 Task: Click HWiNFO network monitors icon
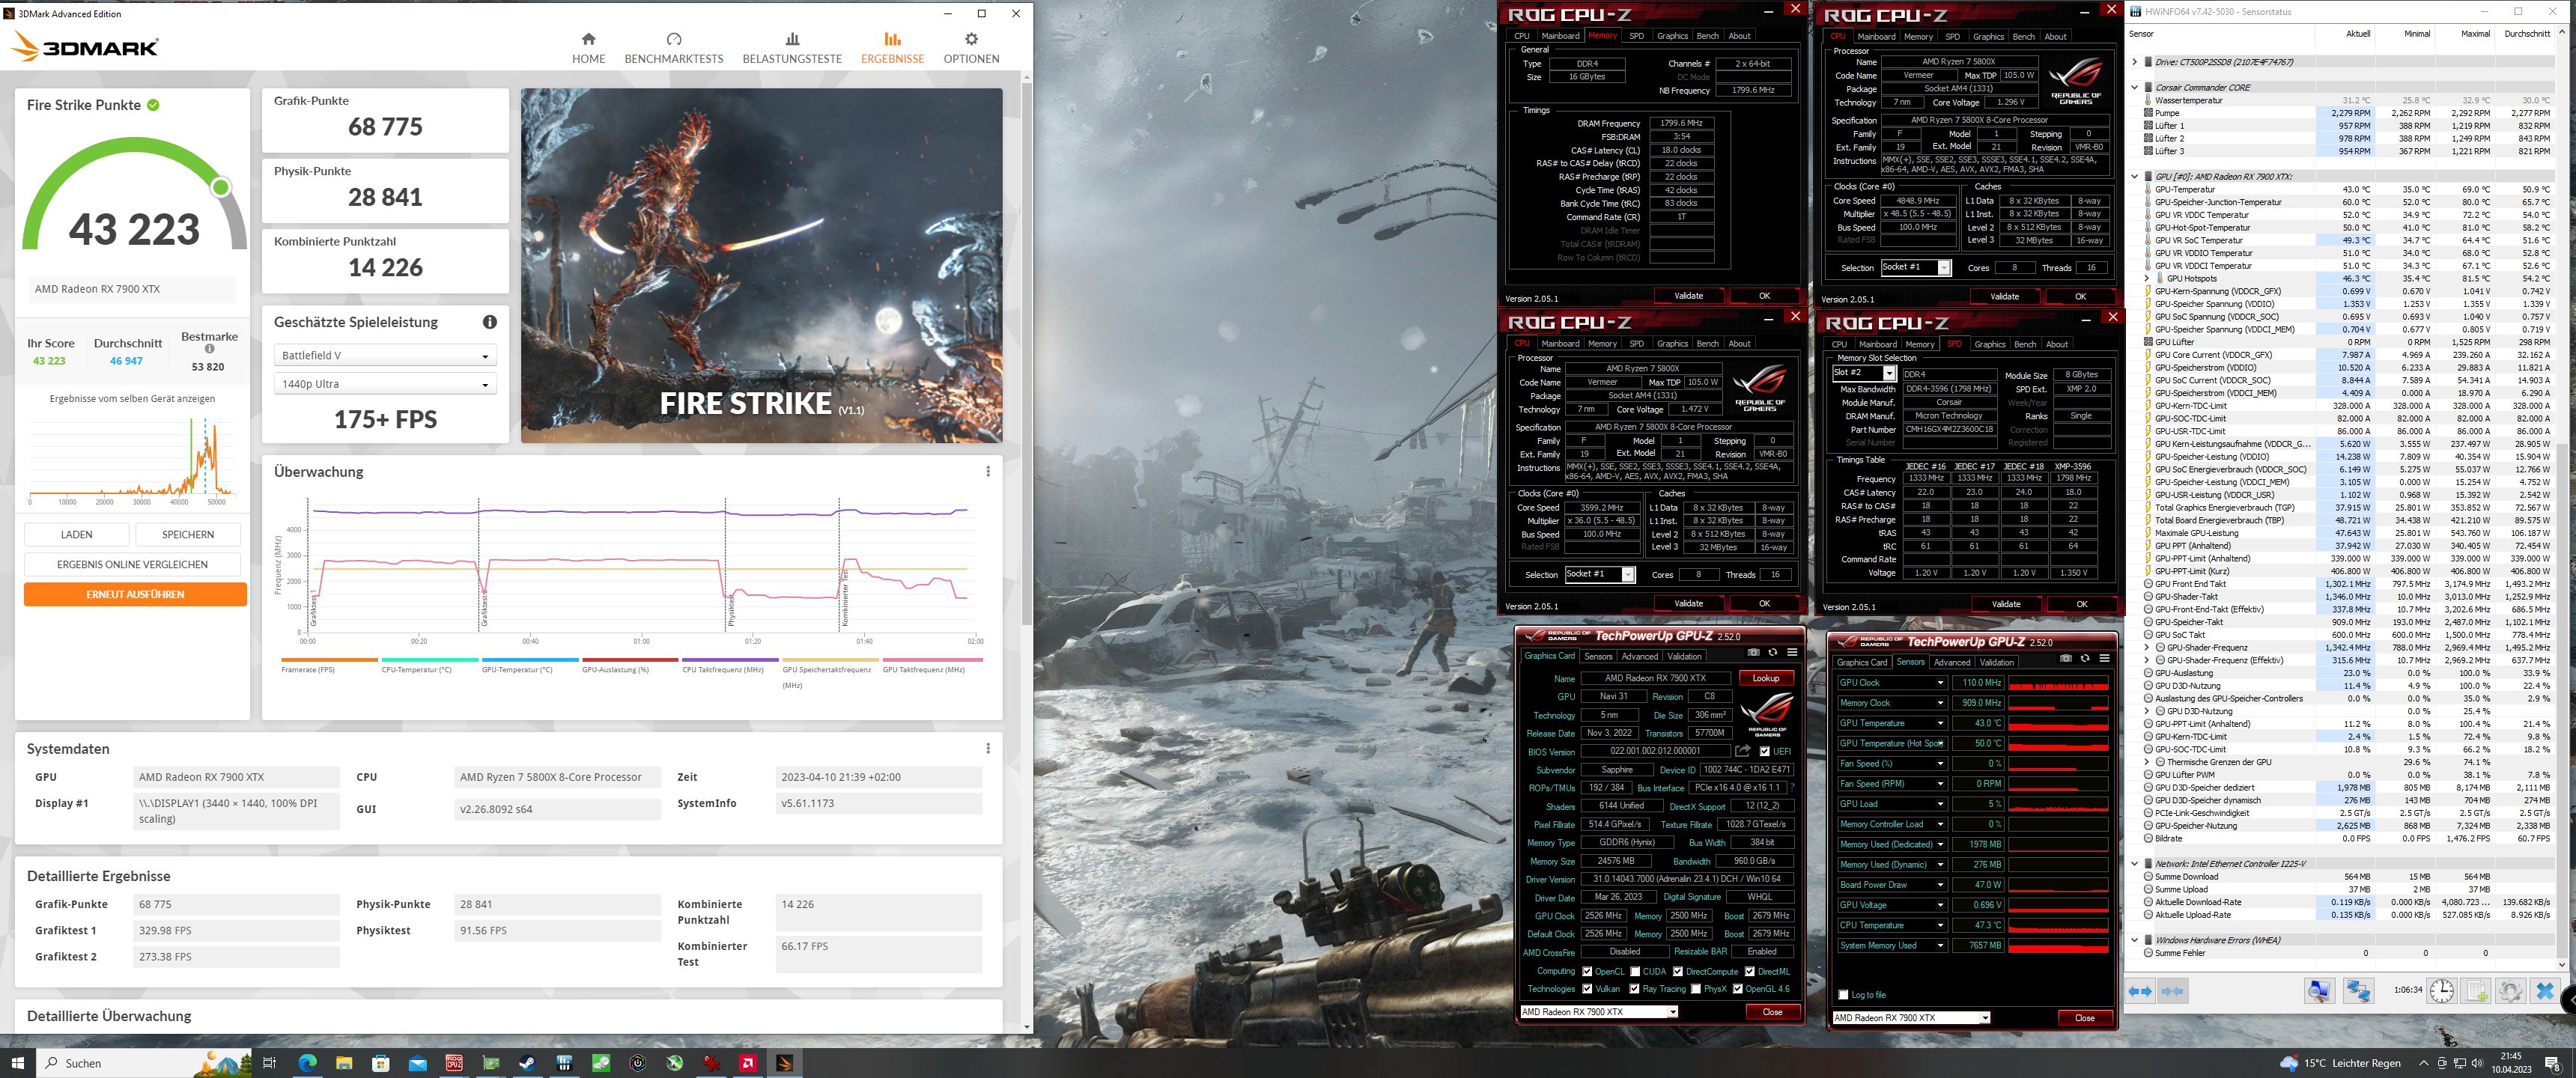click(x=2358, y=991)
